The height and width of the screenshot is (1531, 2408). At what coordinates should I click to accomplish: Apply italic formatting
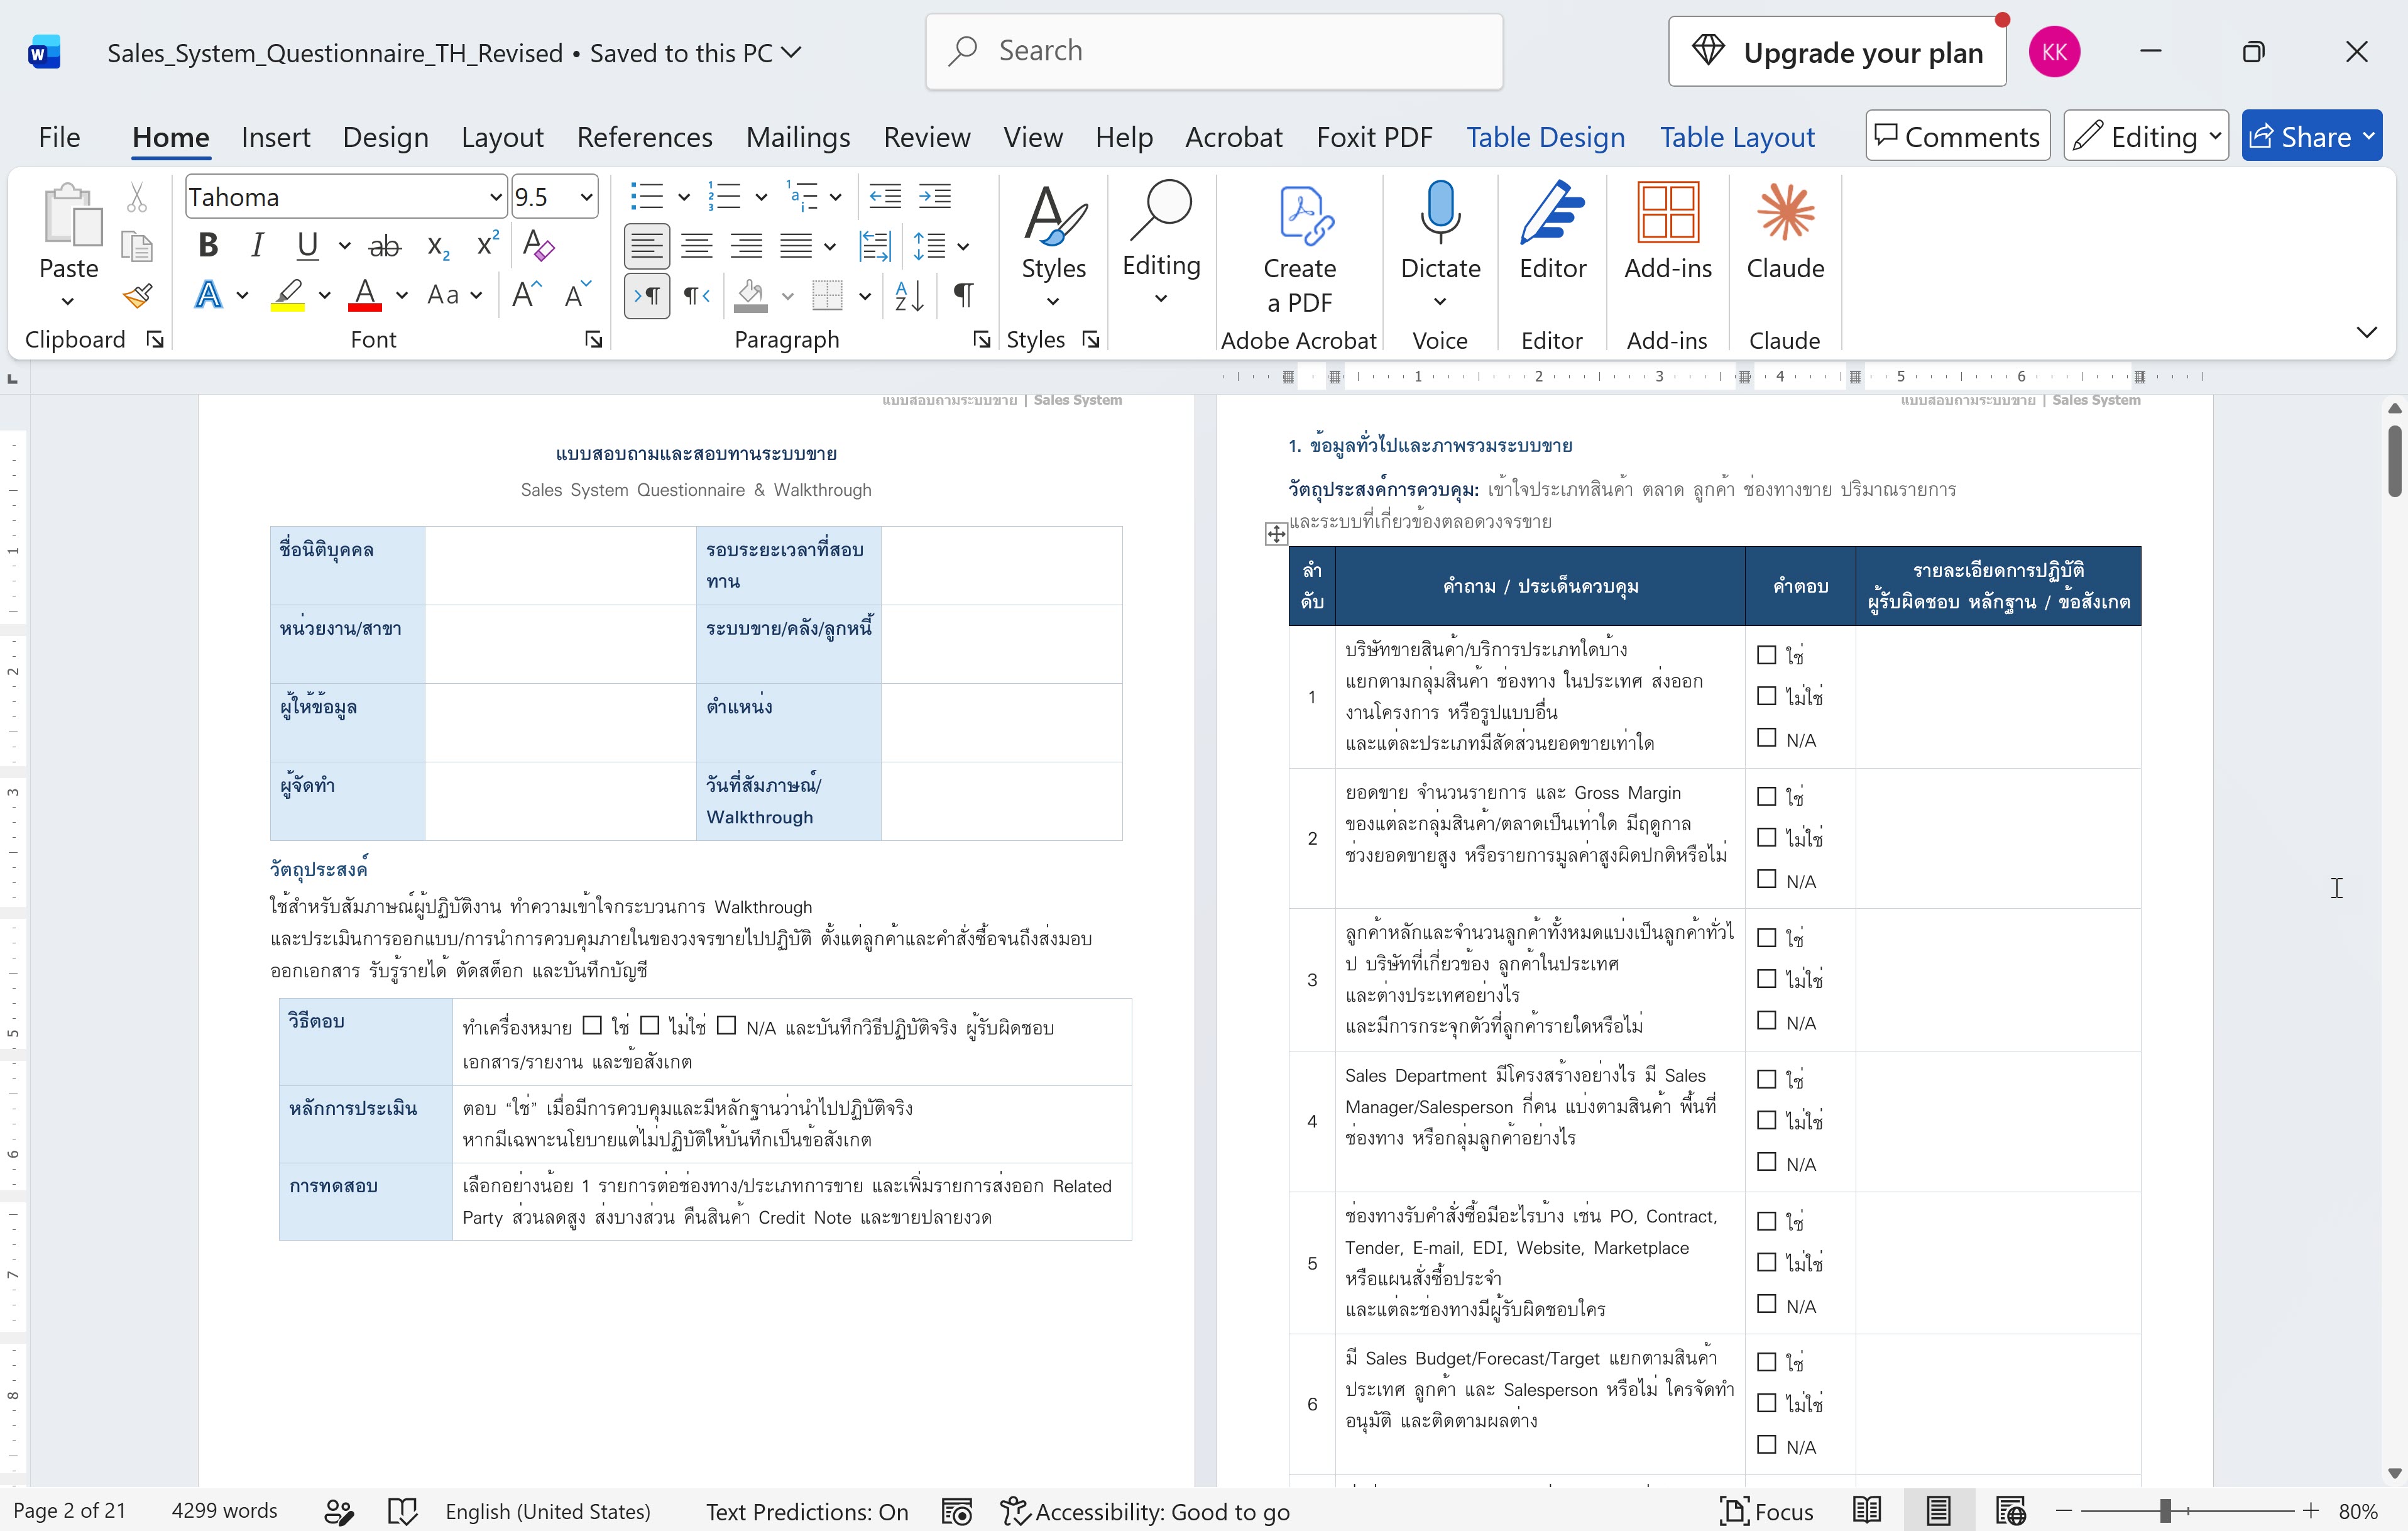(x=257, y=245)
